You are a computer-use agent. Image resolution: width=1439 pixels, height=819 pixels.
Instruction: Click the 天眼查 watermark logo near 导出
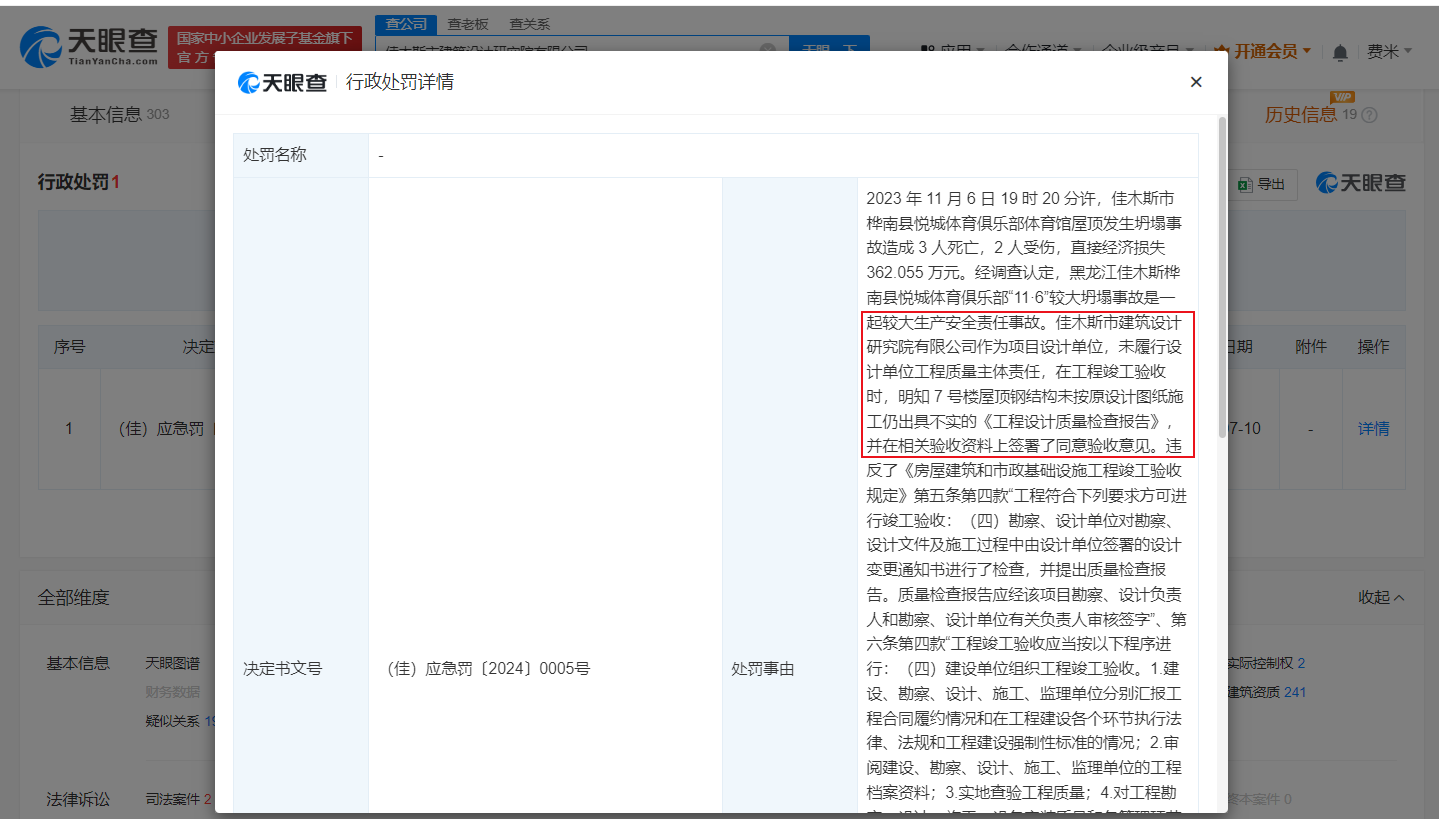1359,184
